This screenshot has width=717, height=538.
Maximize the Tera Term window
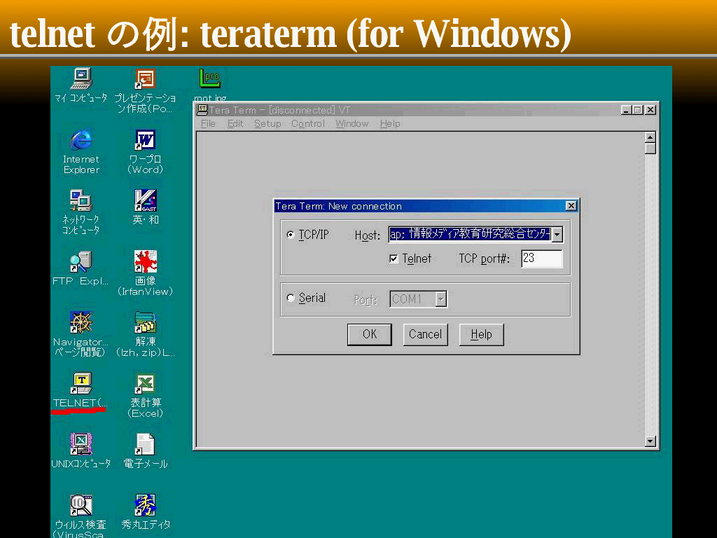pos(636,110)
